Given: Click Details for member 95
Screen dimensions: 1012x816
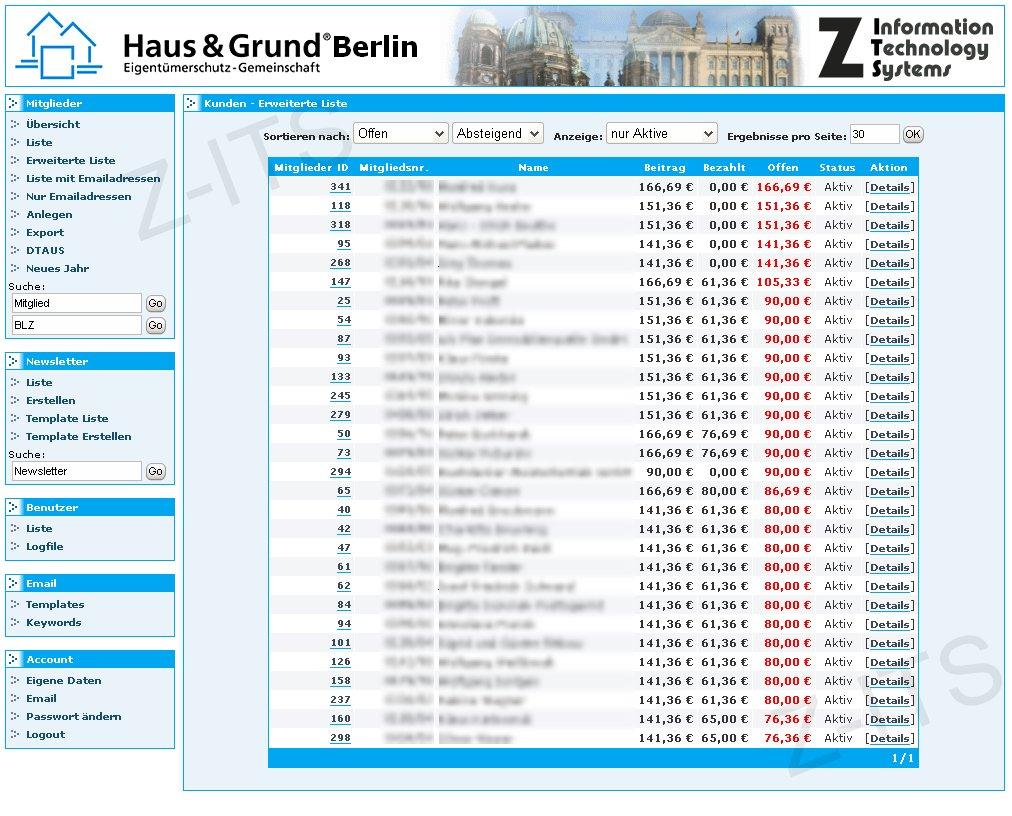Looking at the screenshot, I should coord(890,245).
